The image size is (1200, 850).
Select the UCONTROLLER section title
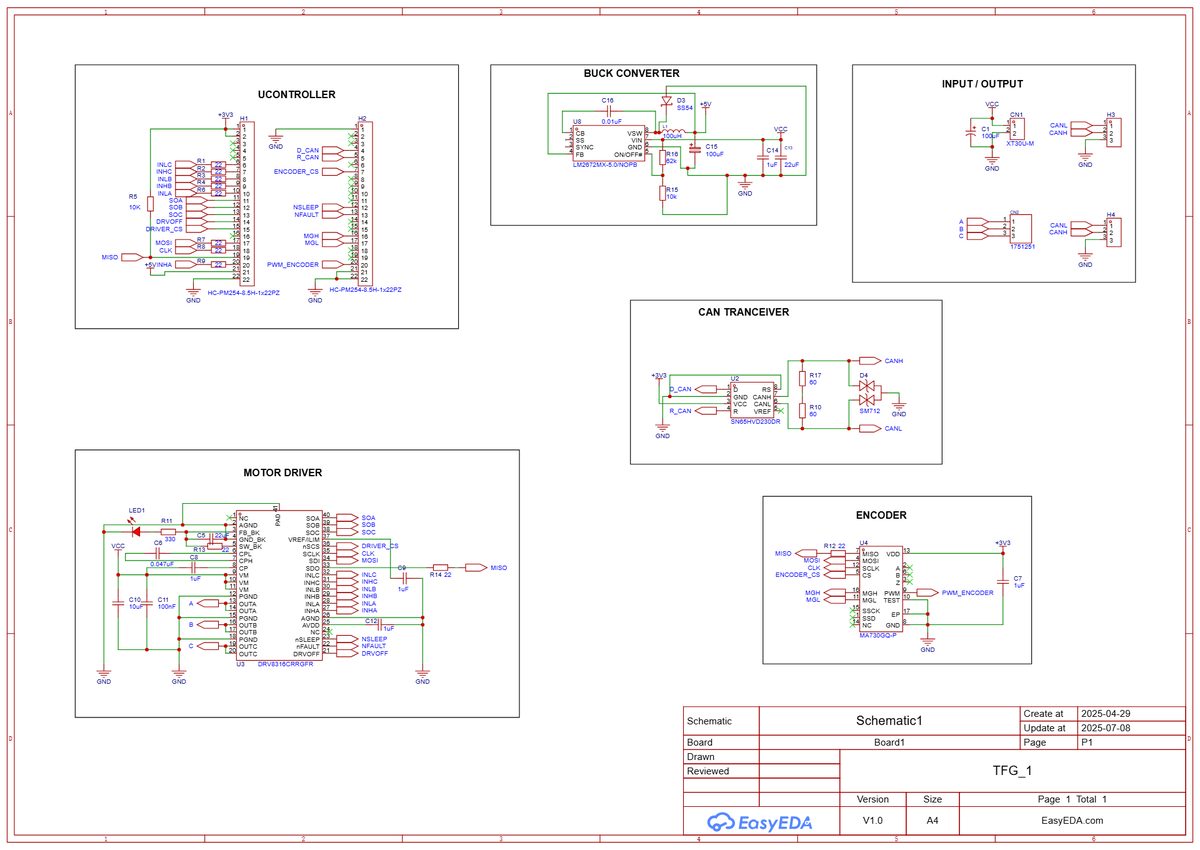click(296, 95)
